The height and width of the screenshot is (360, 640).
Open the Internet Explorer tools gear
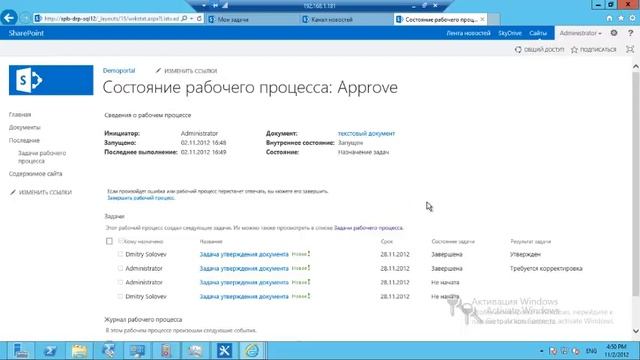(x=633, y=18)
